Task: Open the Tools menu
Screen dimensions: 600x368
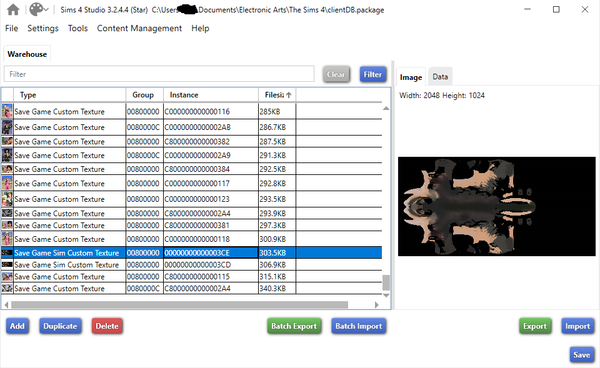Action: point(78,28)
